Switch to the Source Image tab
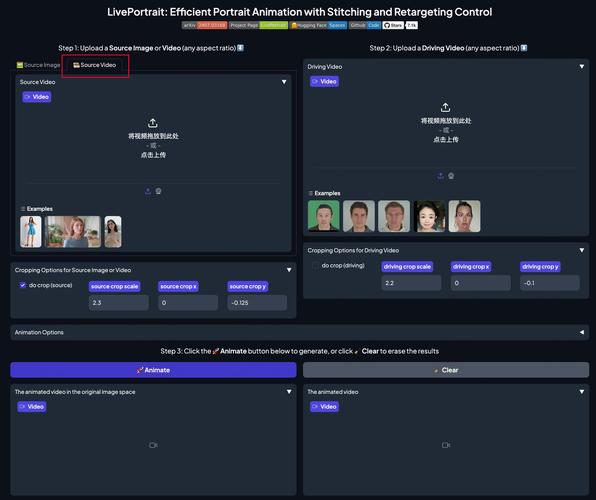 (x=38, y=65)
